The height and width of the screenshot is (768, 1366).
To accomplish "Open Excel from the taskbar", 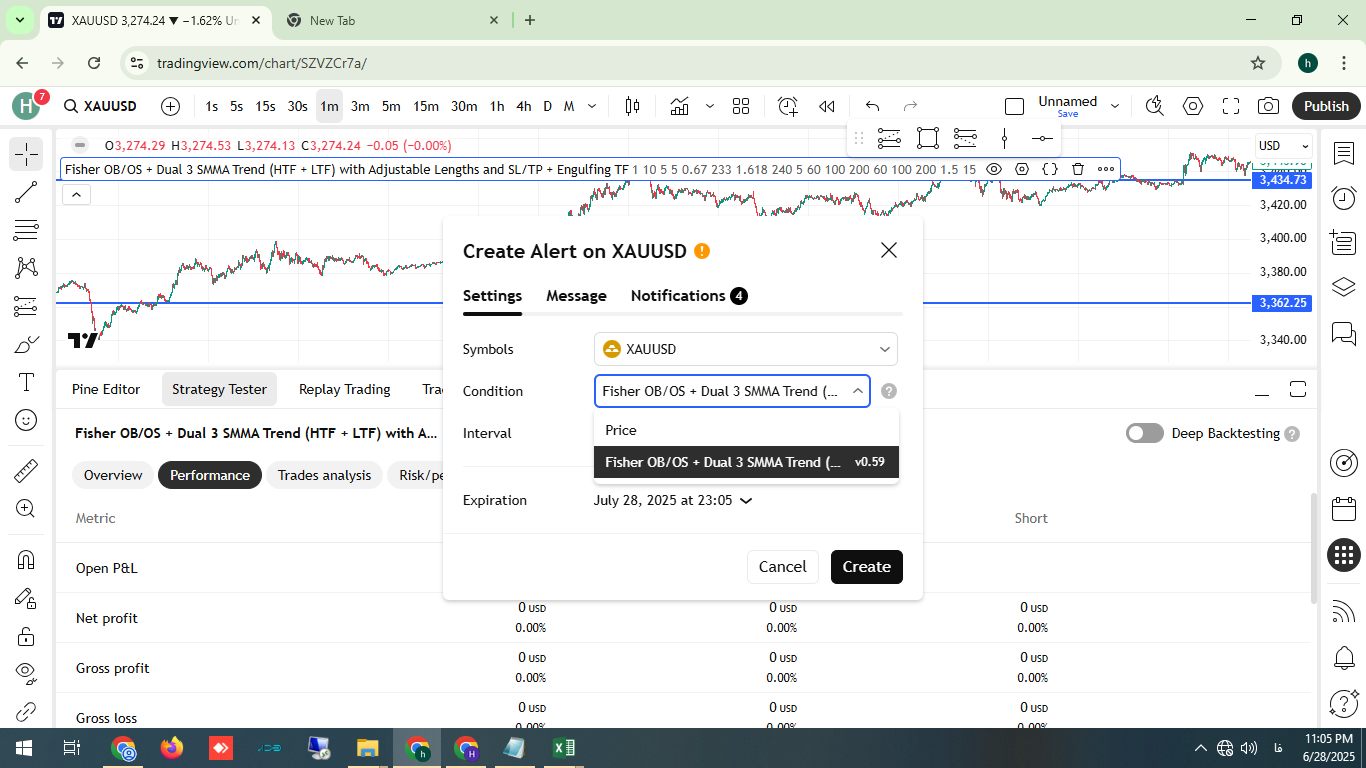I will pos(563,747).
